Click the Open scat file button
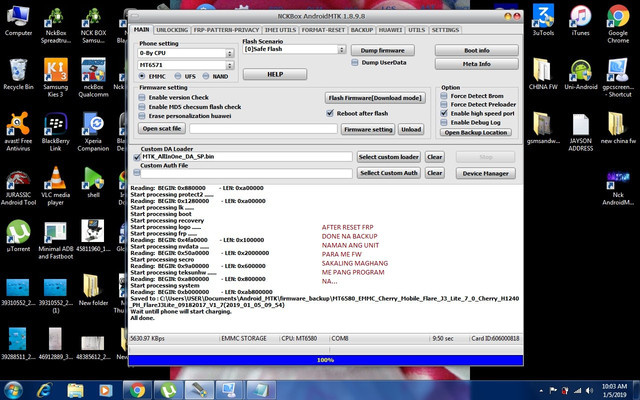640x400 pixels. (x=162, y=128)
